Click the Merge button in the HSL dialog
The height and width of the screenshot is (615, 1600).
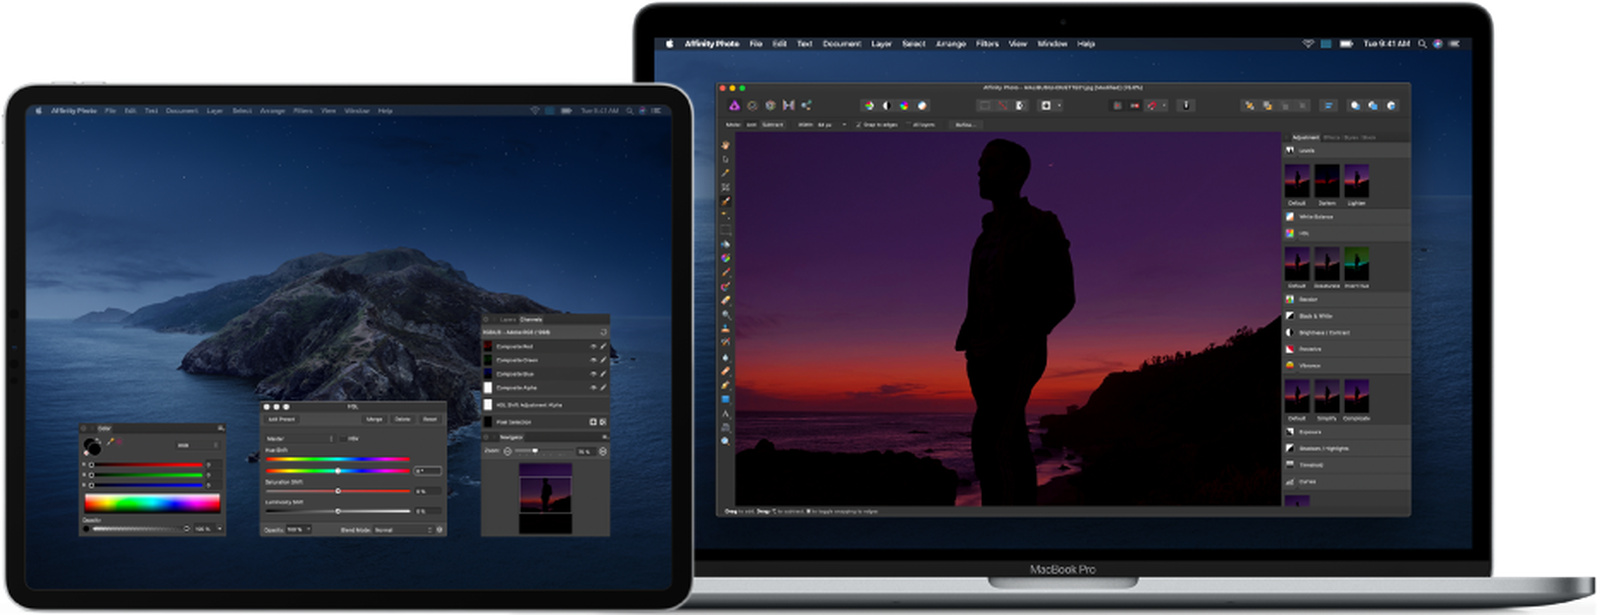pos(374,420)
